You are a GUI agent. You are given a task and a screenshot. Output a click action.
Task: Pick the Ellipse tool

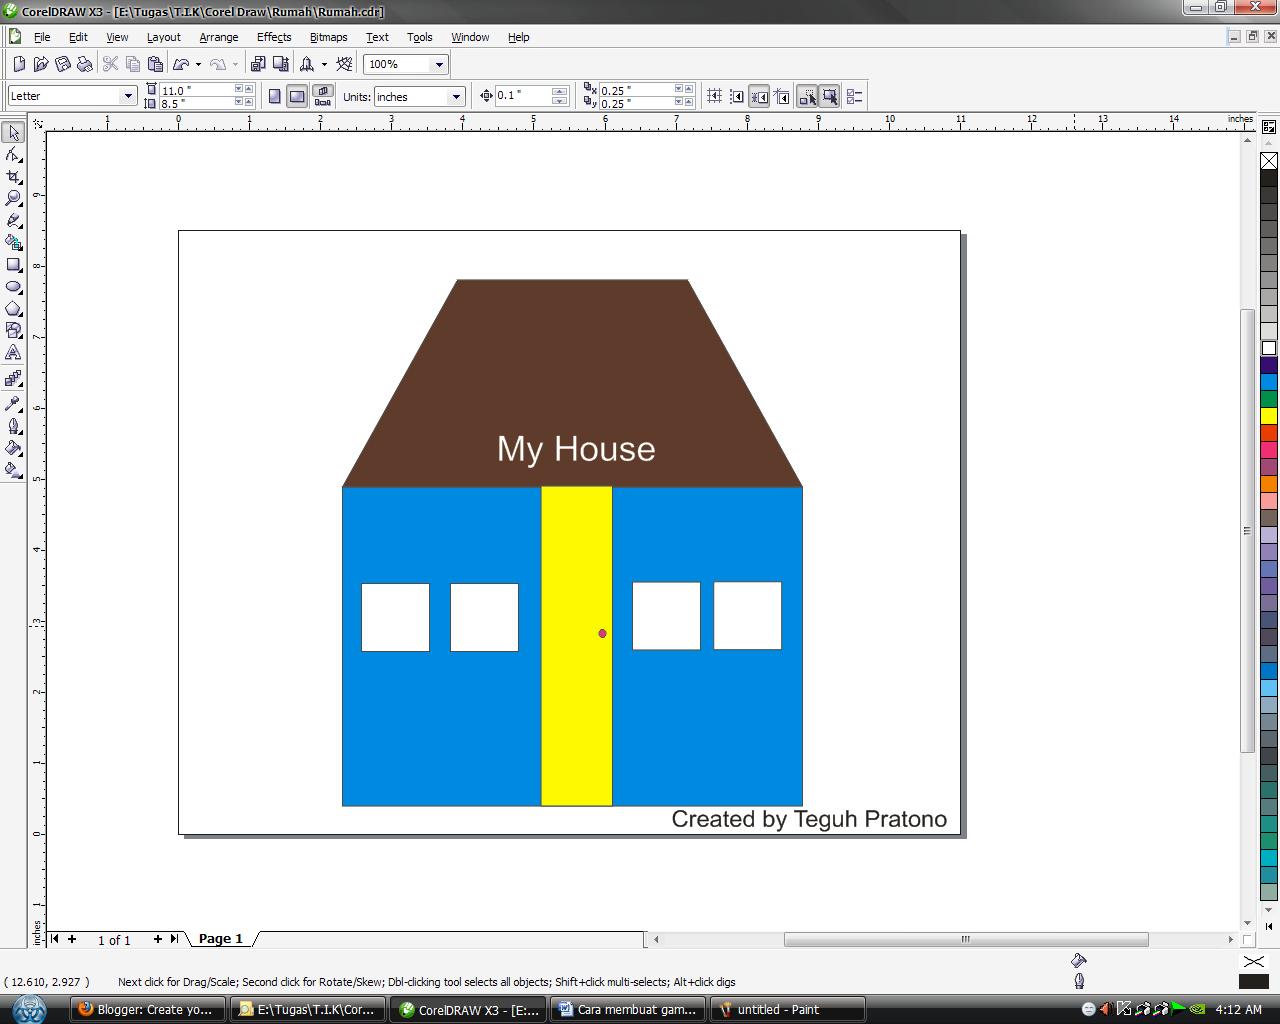pyautogui.click(x=13, y=287)
